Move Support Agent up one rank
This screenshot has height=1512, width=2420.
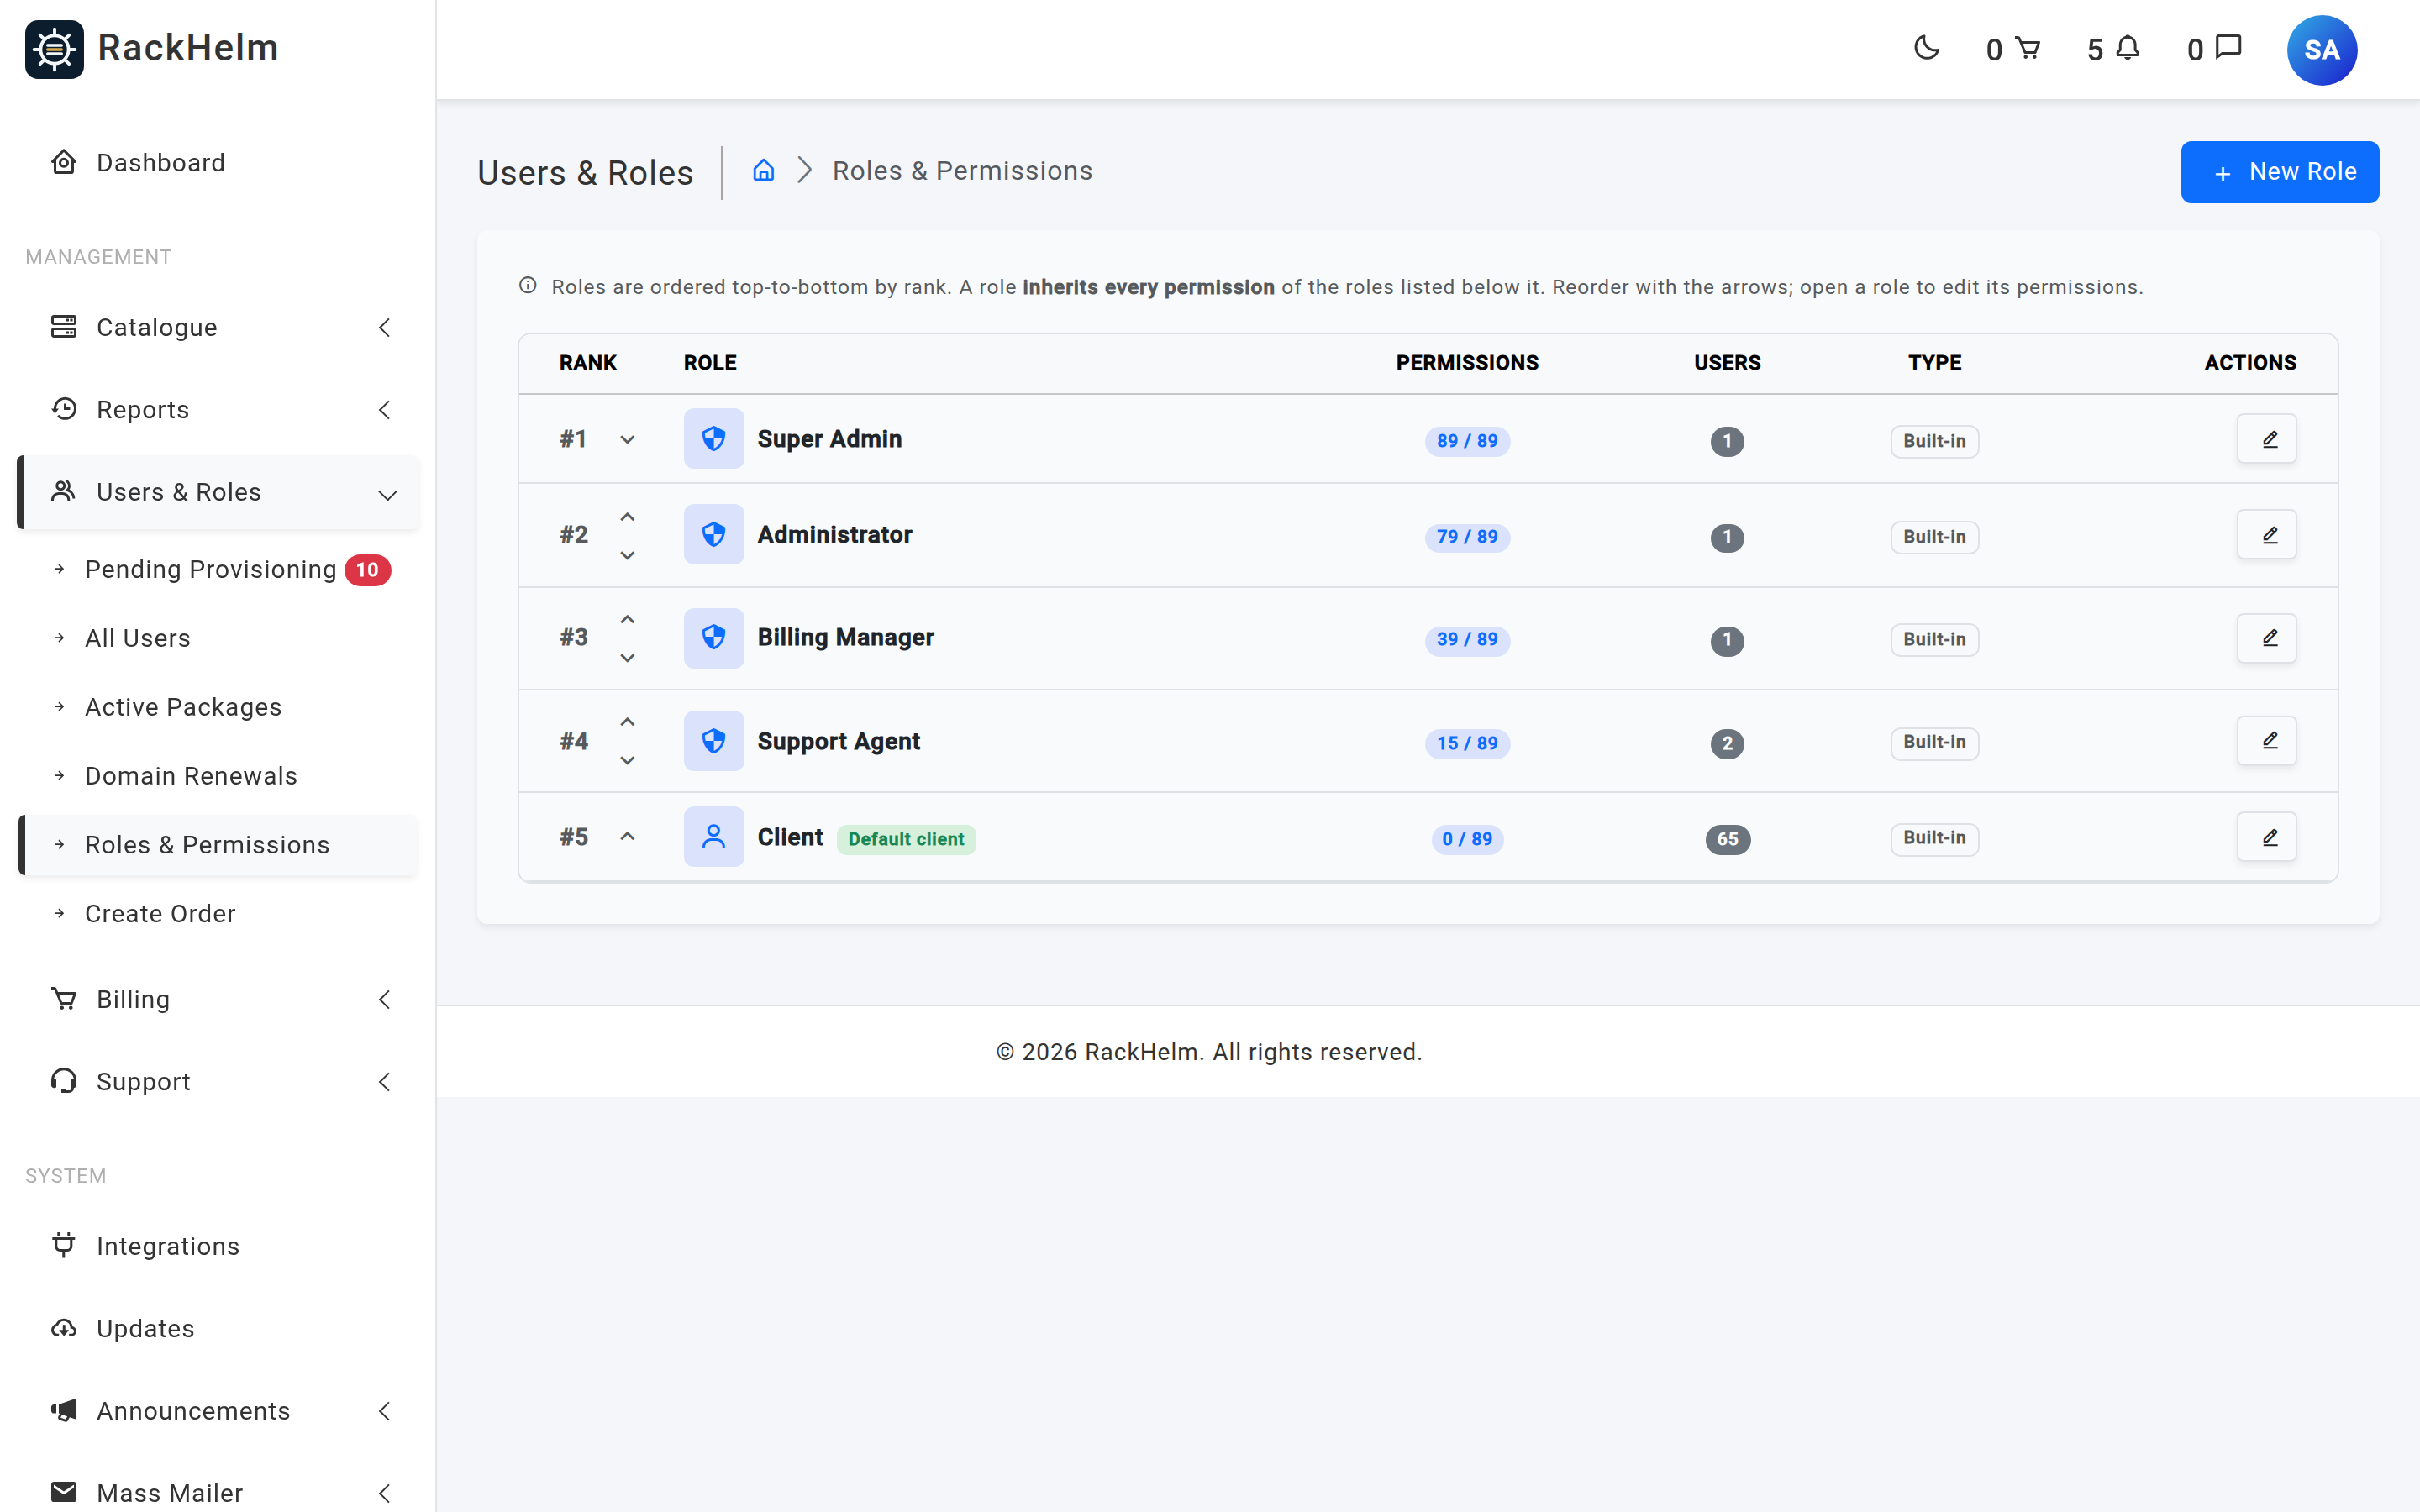(x=627, y=722)
